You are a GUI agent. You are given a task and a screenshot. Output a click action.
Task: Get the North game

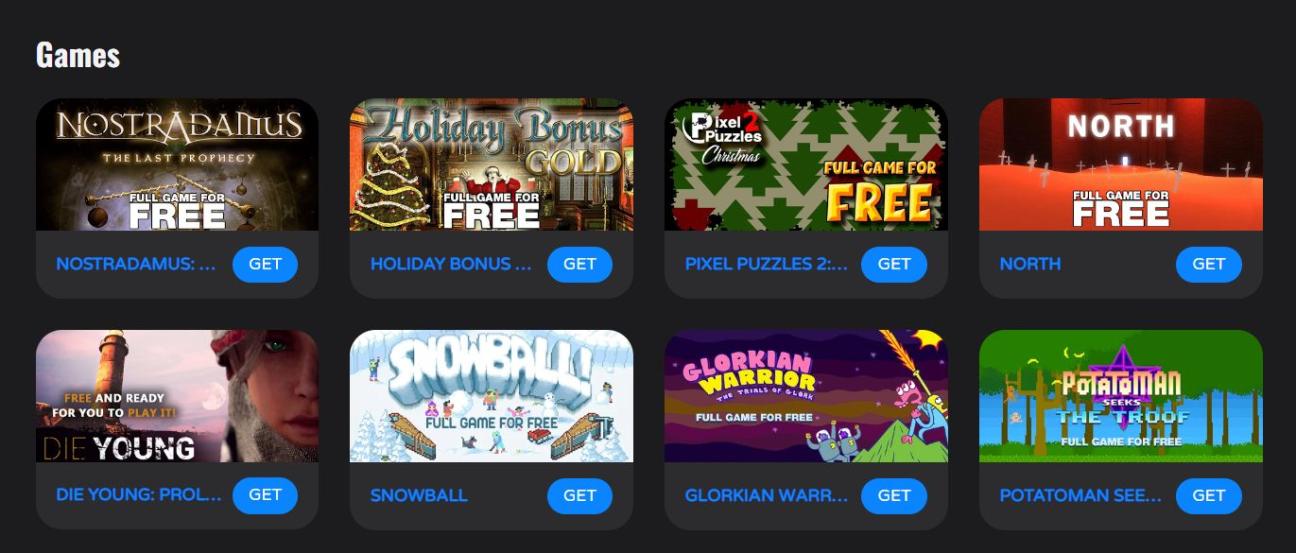1209,264
